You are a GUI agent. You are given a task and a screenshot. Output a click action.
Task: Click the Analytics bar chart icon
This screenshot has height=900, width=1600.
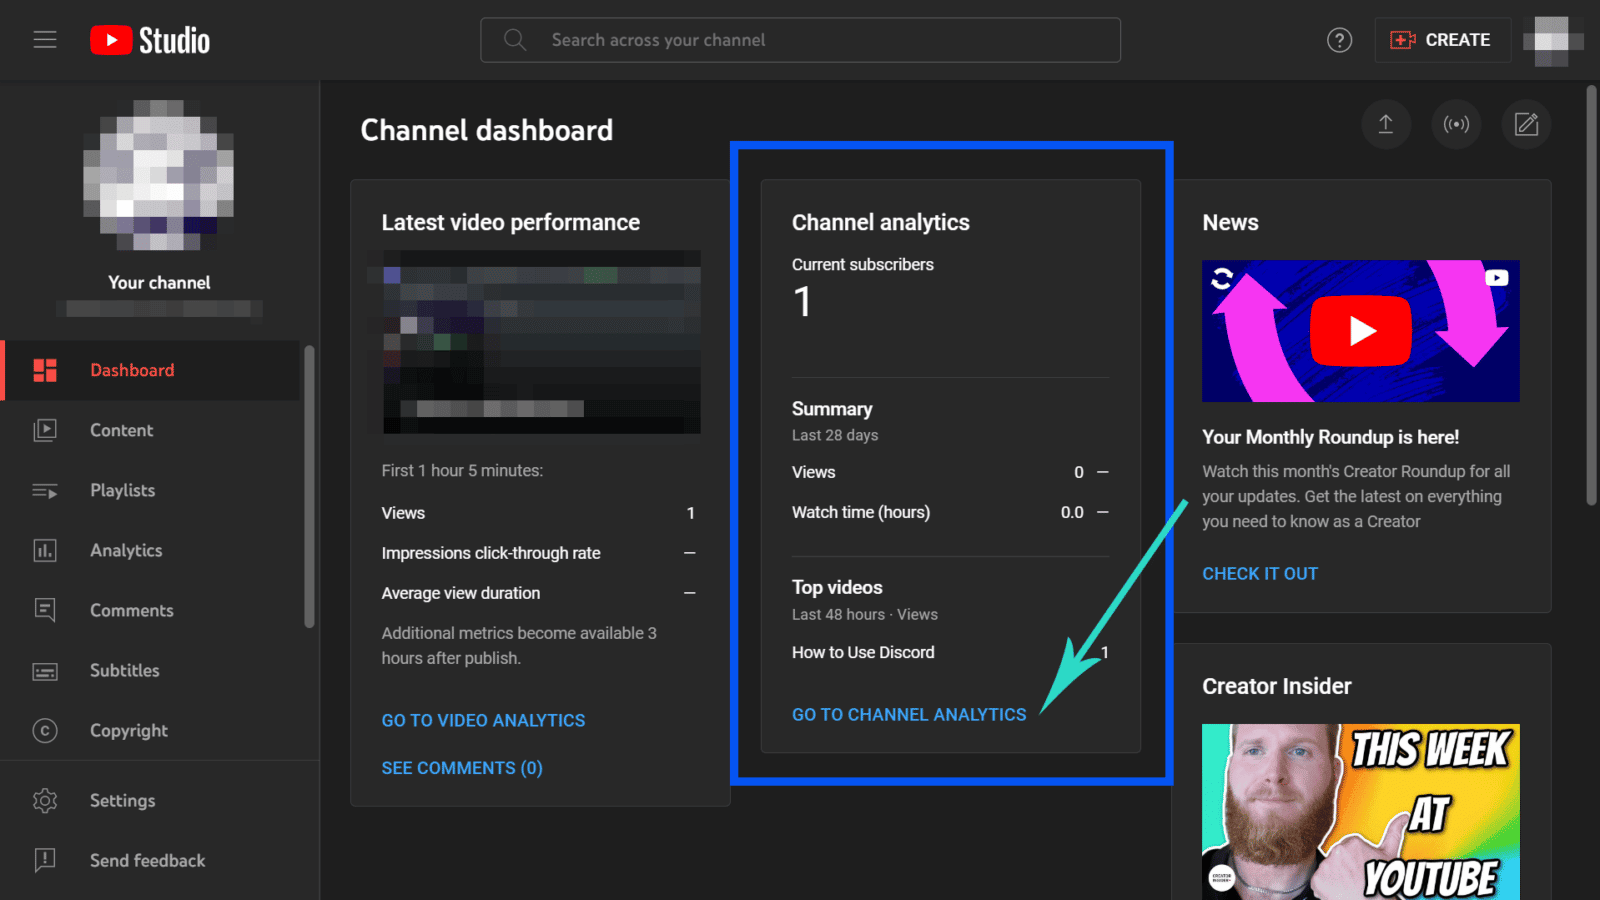click(45, 550)
